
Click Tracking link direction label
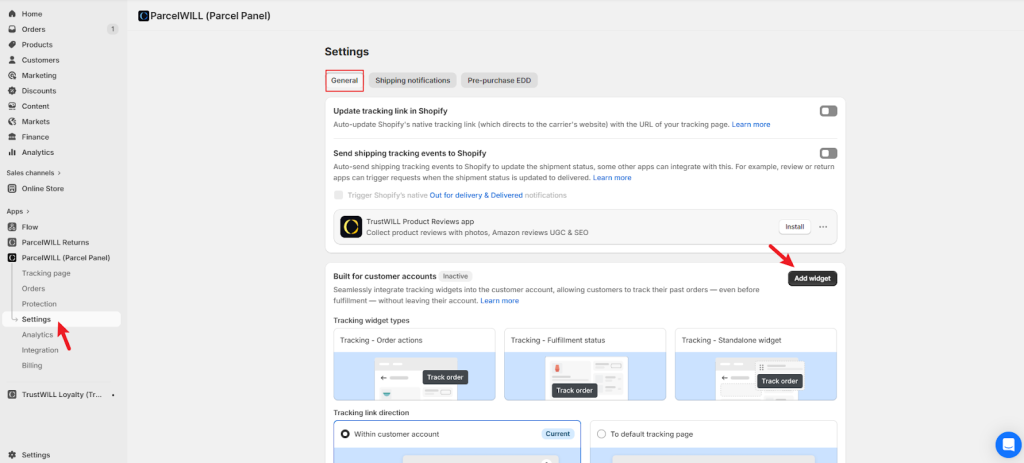pyautogui.click(x=371, y=413)
